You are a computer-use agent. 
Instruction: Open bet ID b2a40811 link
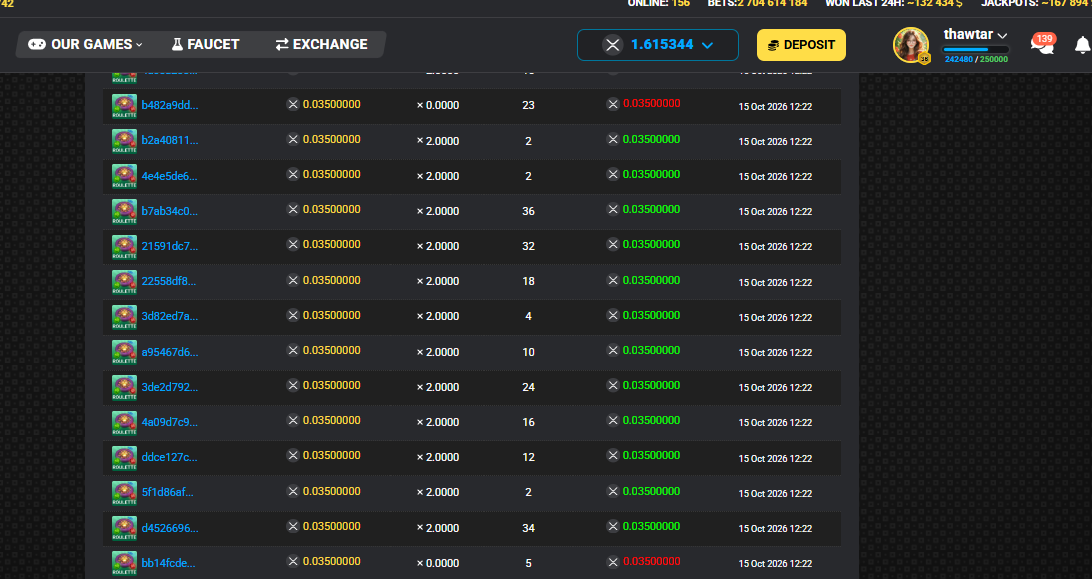click(x=170, y=140)
